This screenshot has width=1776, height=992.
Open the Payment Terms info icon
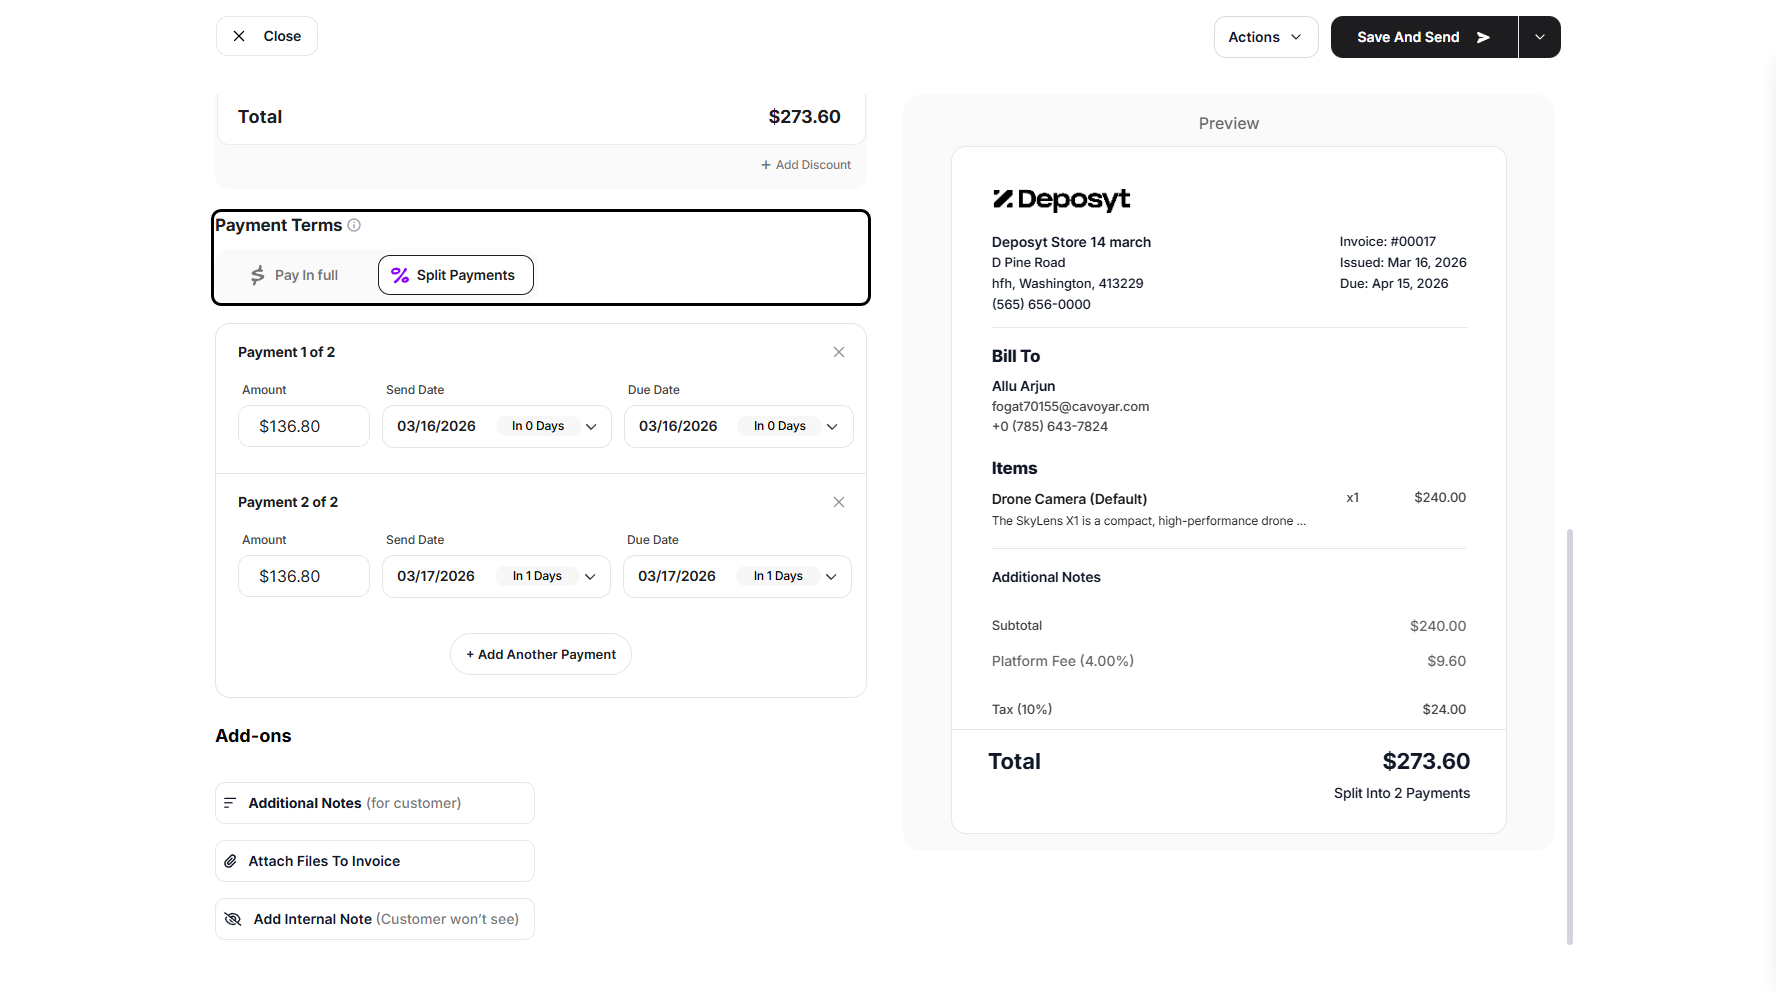point(354,225)
